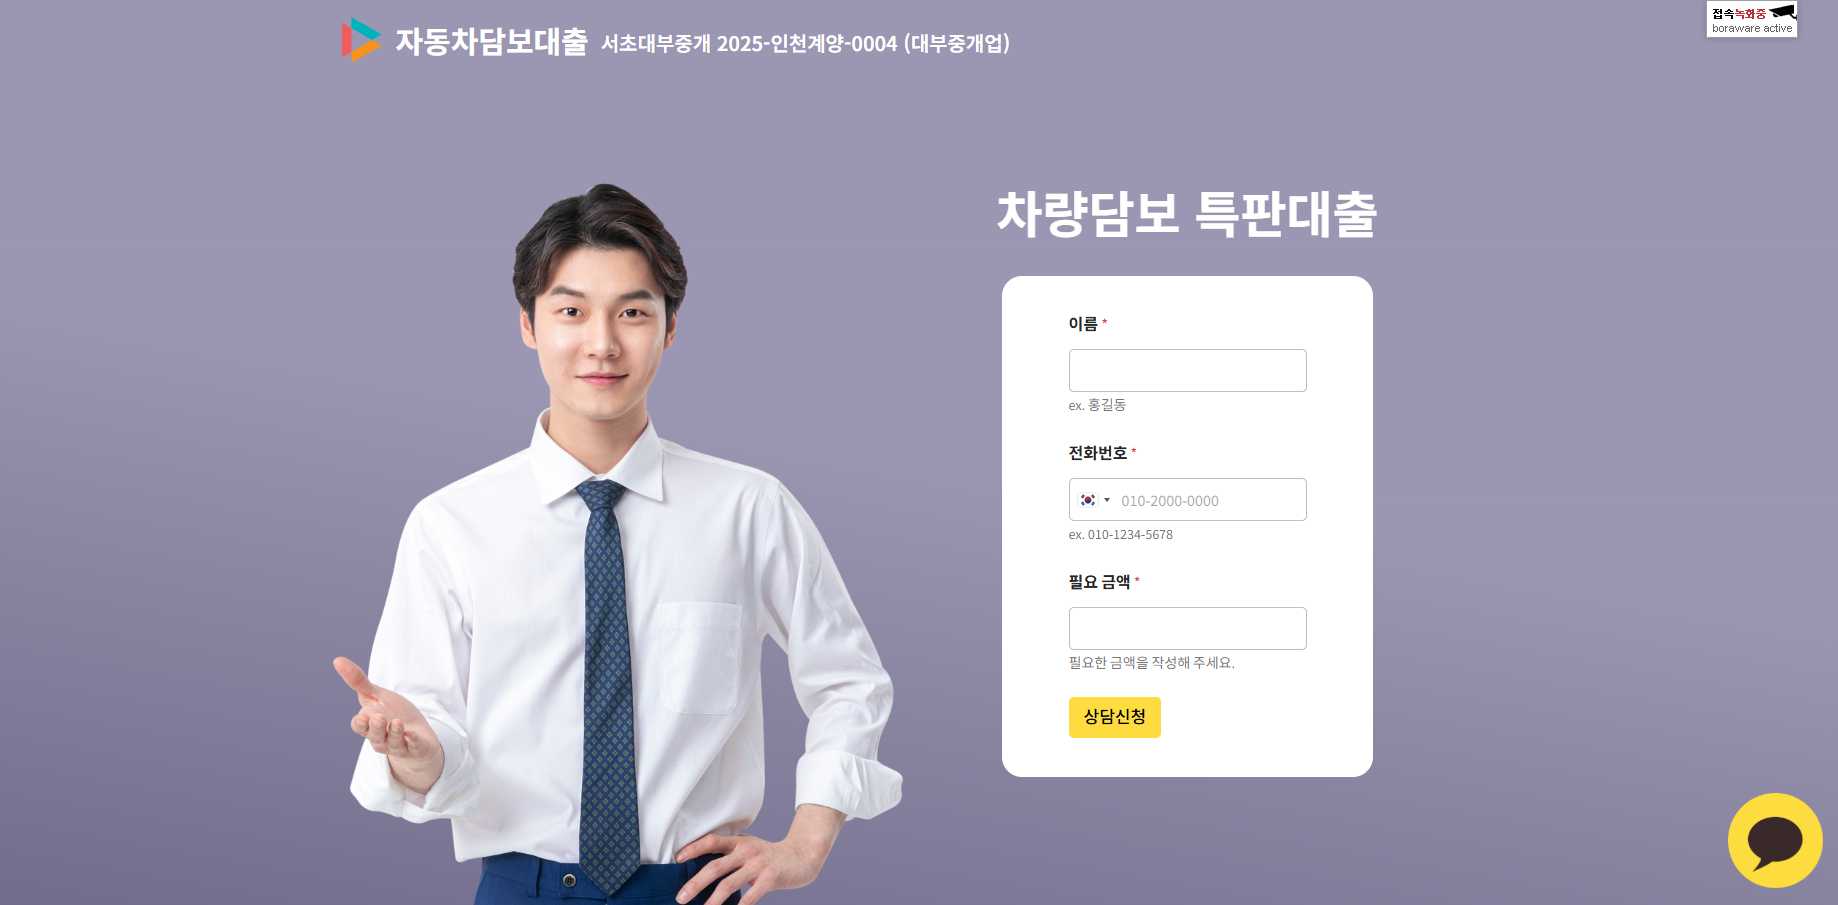1838x905 pixels.
Task: Click the 자동차담보대출 site title
Action: click(491, 41)
